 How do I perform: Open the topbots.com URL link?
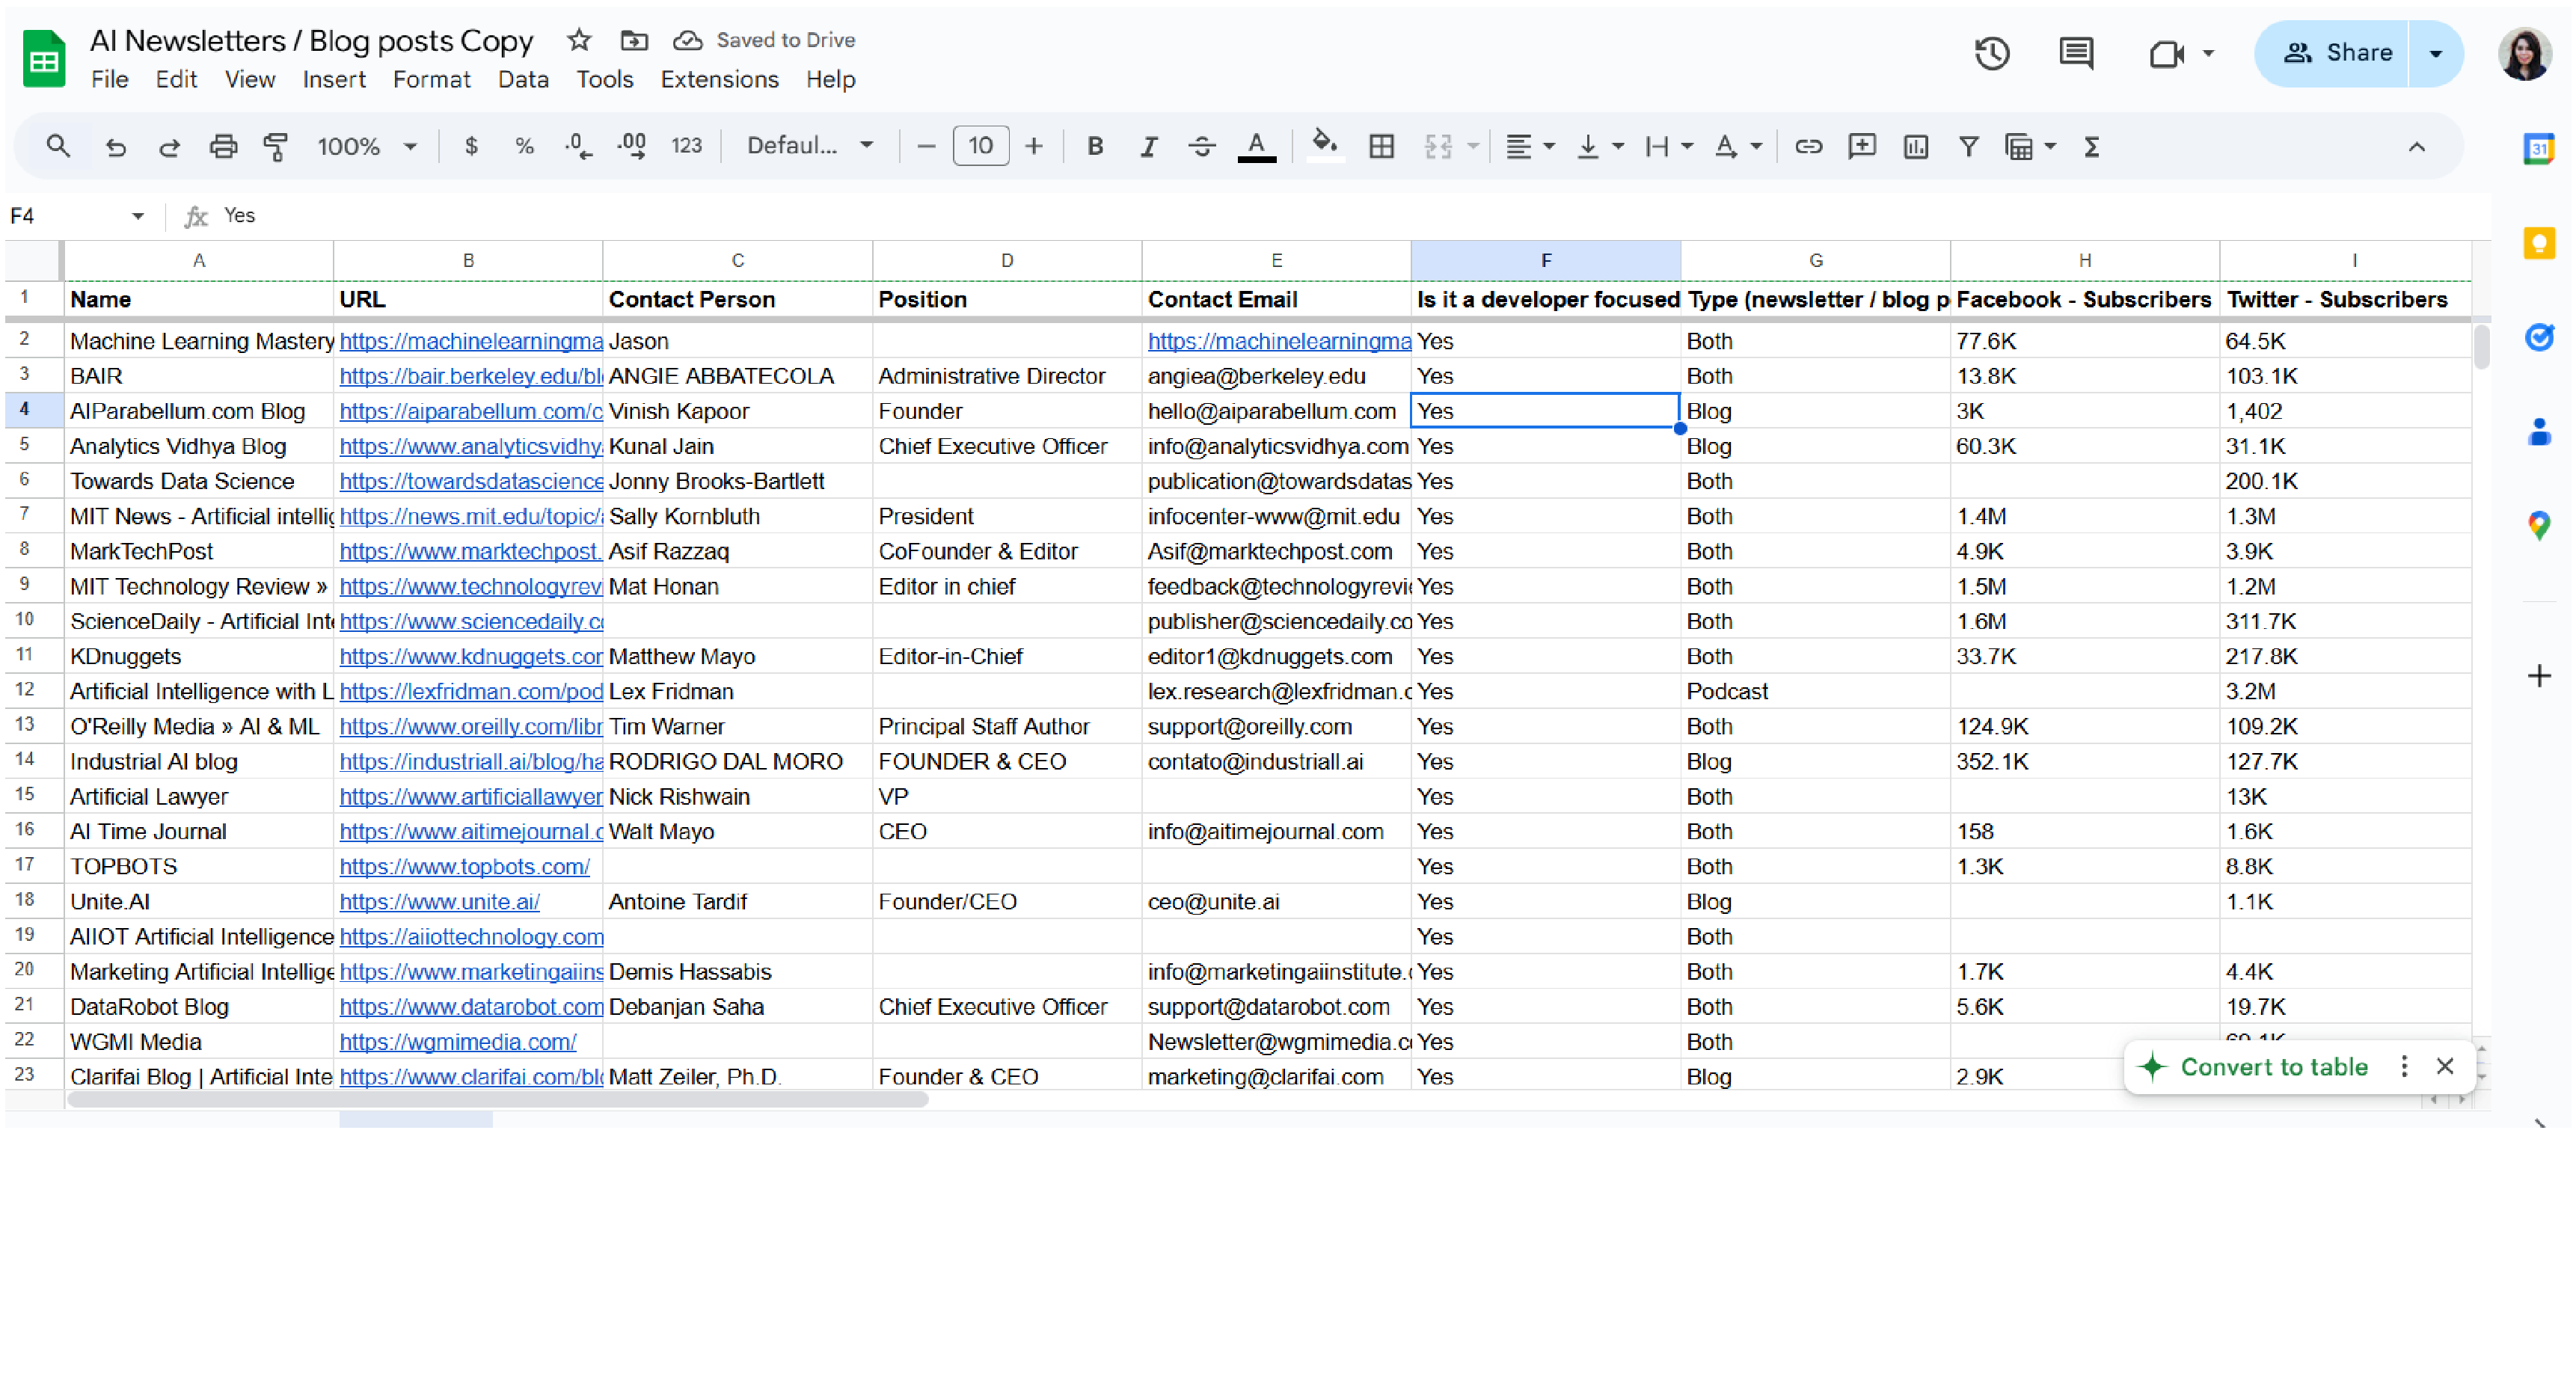[464, 866]
